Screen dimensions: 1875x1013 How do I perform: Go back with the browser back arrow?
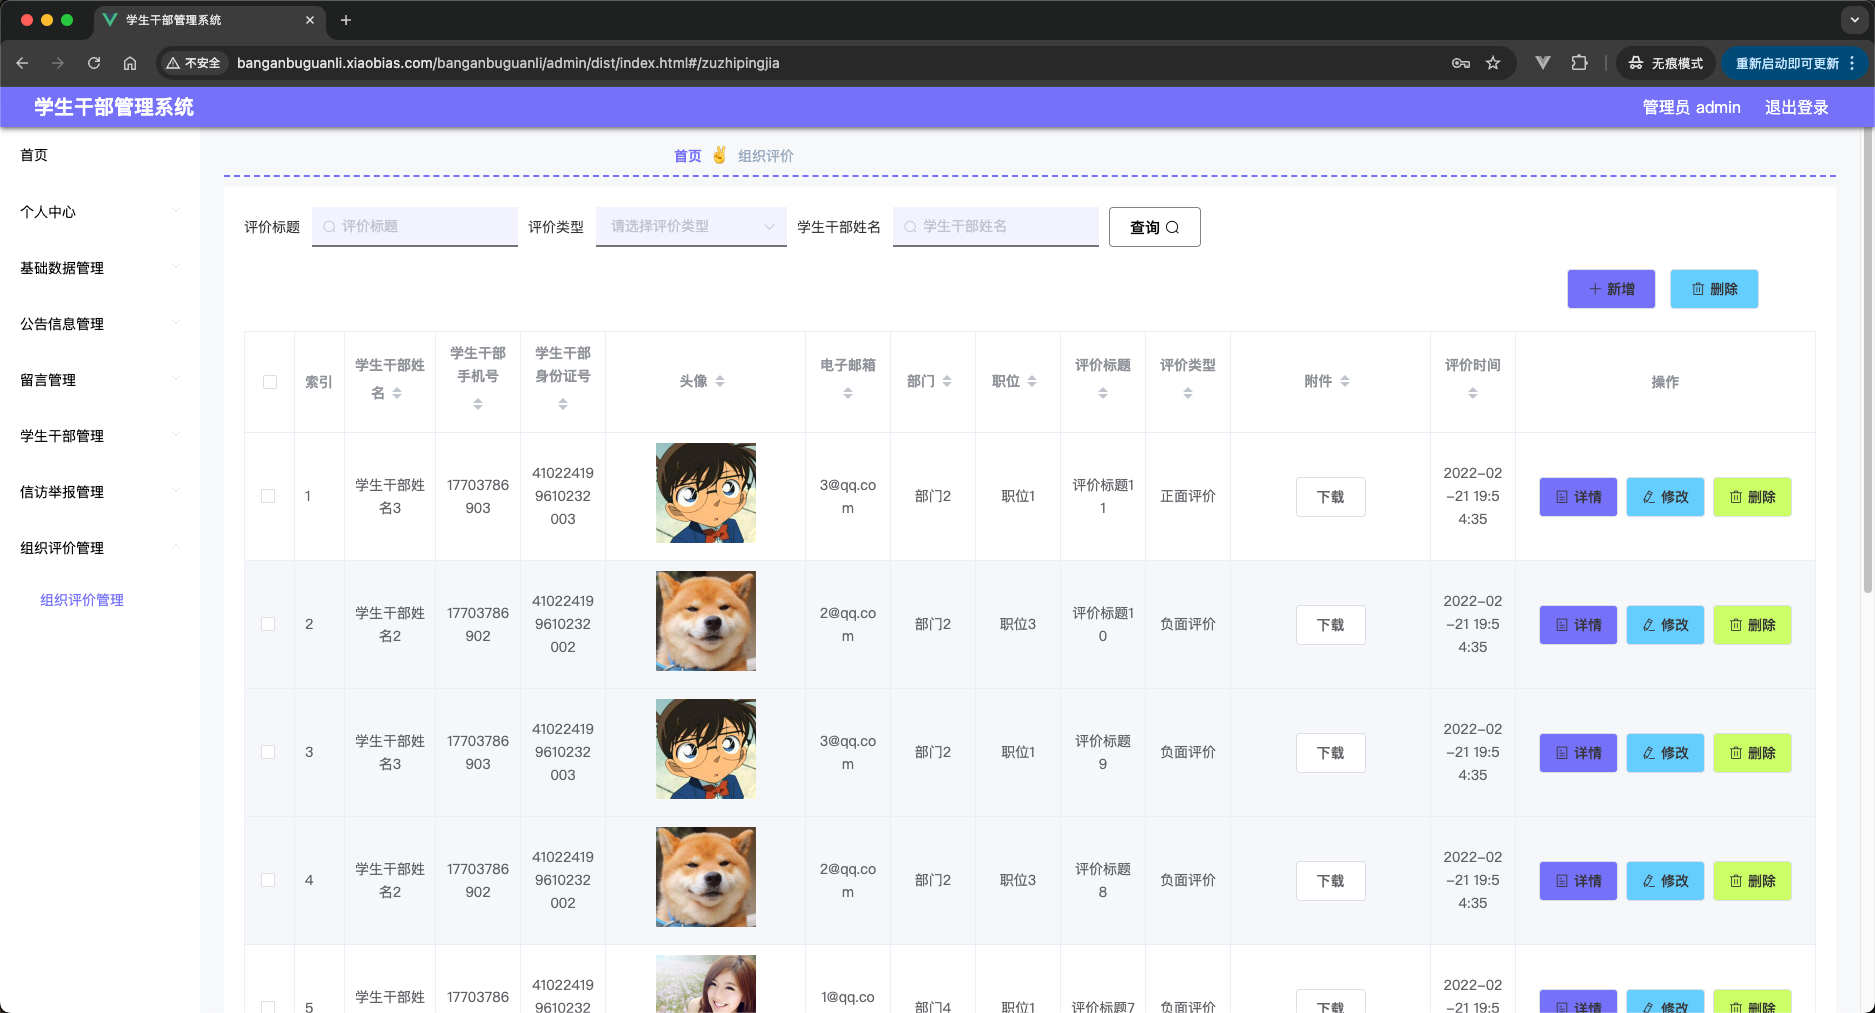(22, 63)
